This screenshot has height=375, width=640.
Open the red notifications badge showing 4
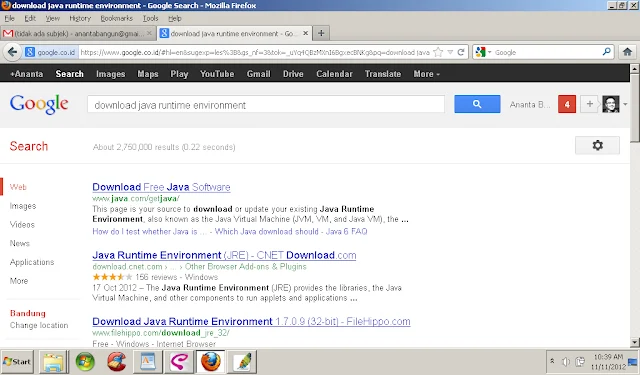(567, 104)
